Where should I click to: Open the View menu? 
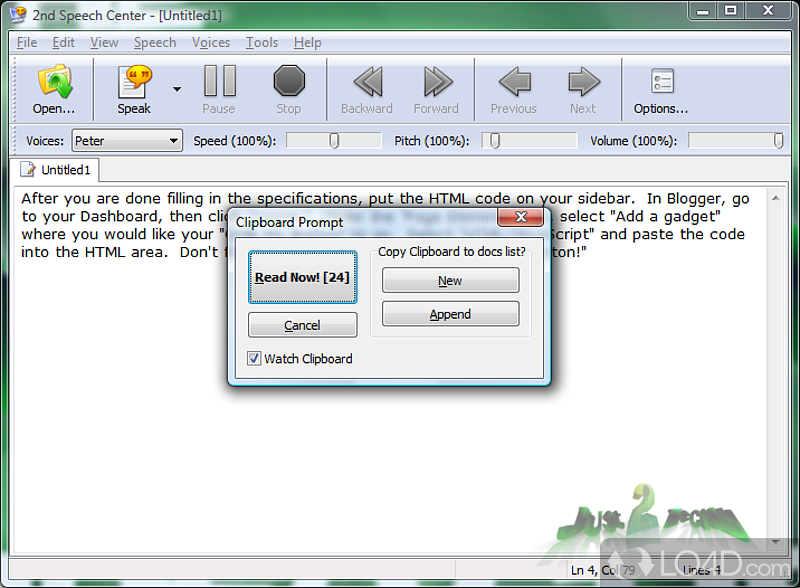click(104, 42)
